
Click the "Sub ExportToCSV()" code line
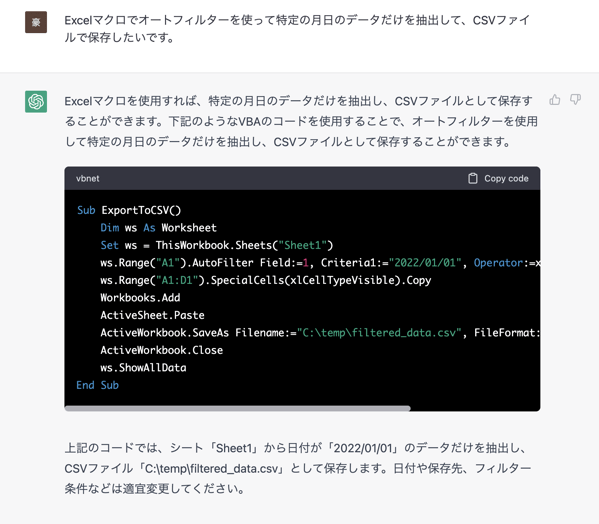[129, 210]
